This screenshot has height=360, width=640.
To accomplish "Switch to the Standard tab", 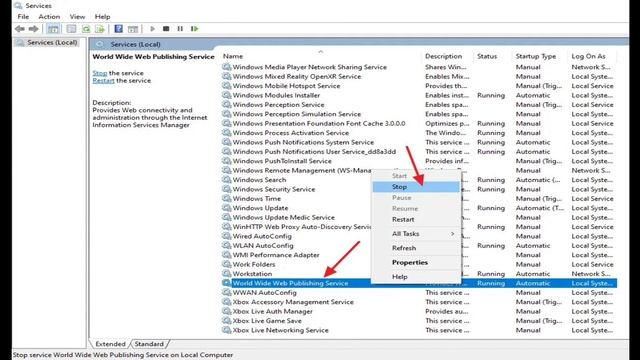I will tap(149, 344).
